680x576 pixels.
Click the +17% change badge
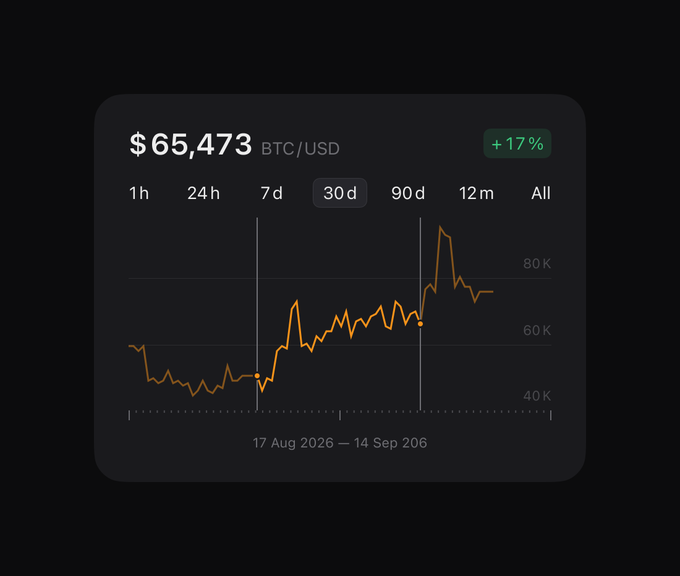[x=517, y=144]
